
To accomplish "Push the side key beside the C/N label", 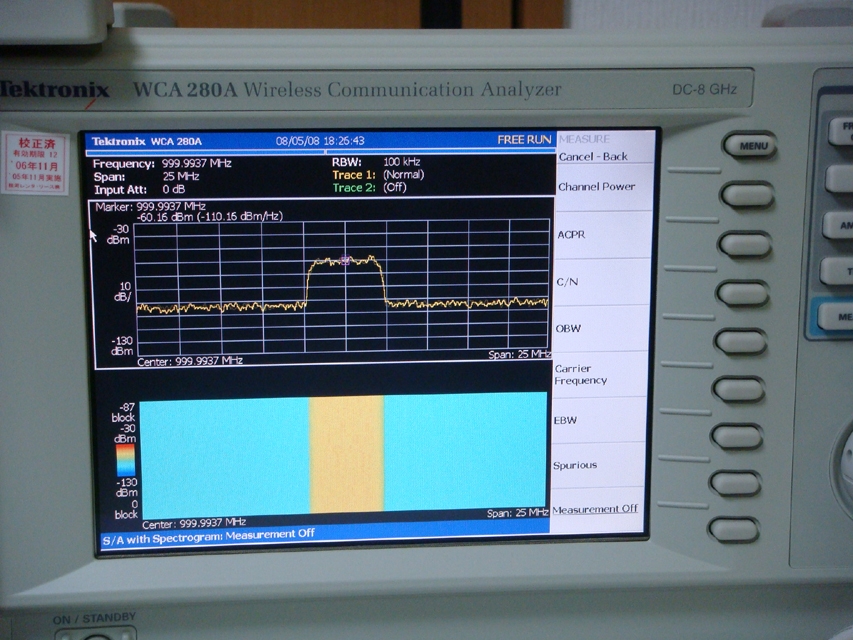I will click(x=743, y=294).
